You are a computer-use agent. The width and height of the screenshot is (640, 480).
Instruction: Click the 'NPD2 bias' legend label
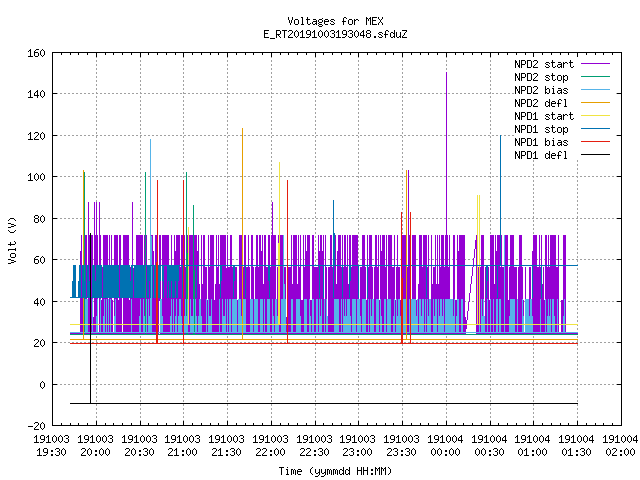pos(541,90)
